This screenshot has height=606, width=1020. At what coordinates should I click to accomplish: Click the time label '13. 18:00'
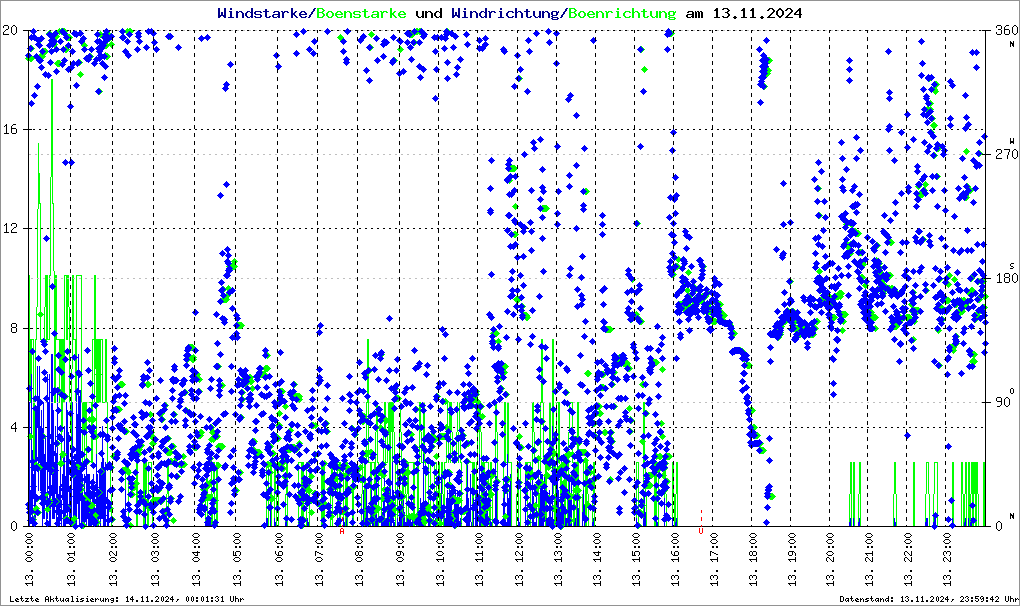753,559
